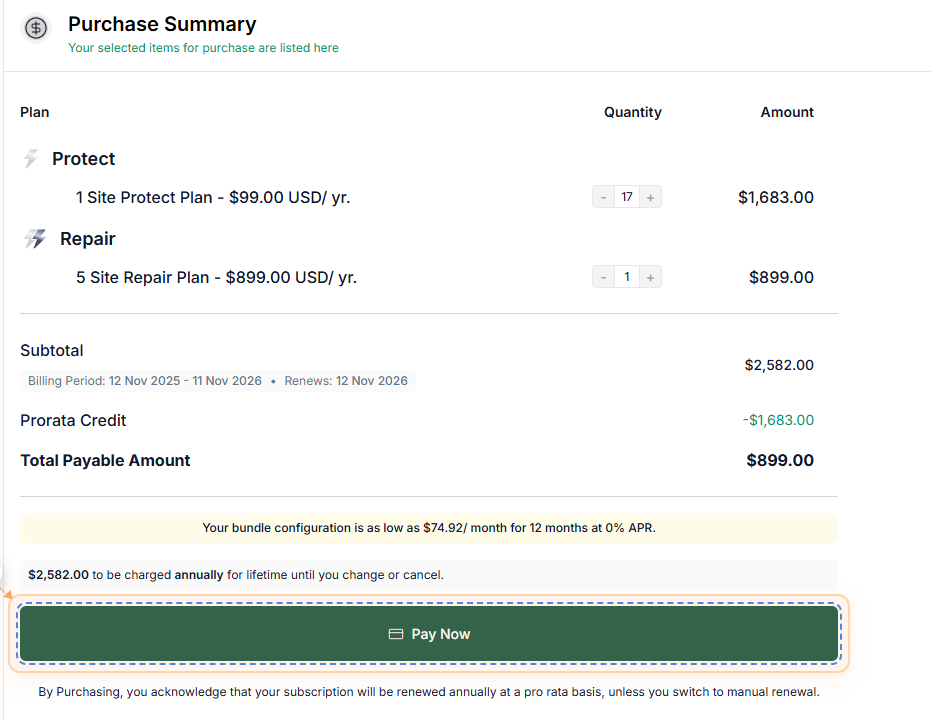
Task: Click the Pay Now button
Action: (429, 633)
